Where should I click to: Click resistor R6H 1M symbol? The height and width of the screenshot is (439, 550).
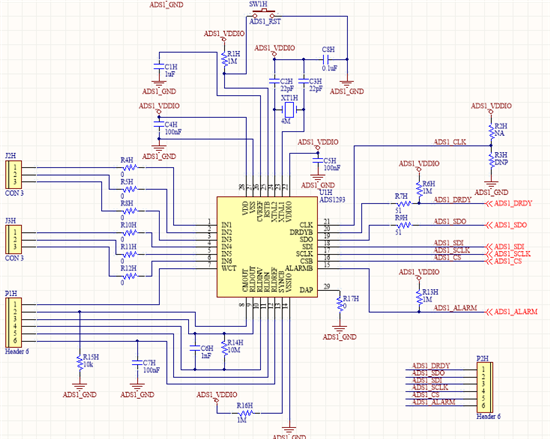pyautogui.click(x=419, y=189)
